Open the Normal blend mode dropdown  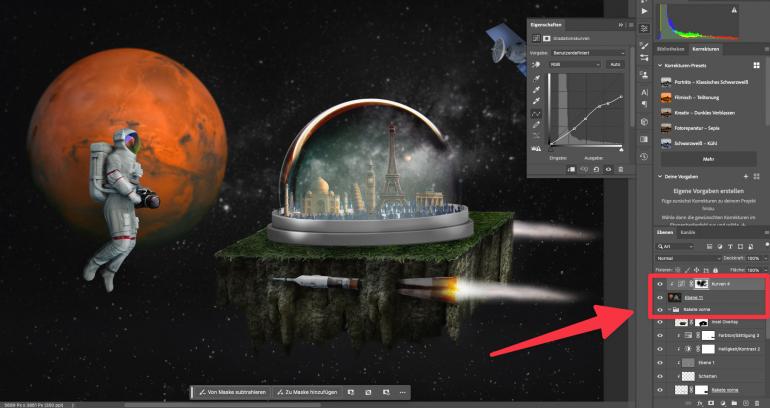(x=688, y=258)
